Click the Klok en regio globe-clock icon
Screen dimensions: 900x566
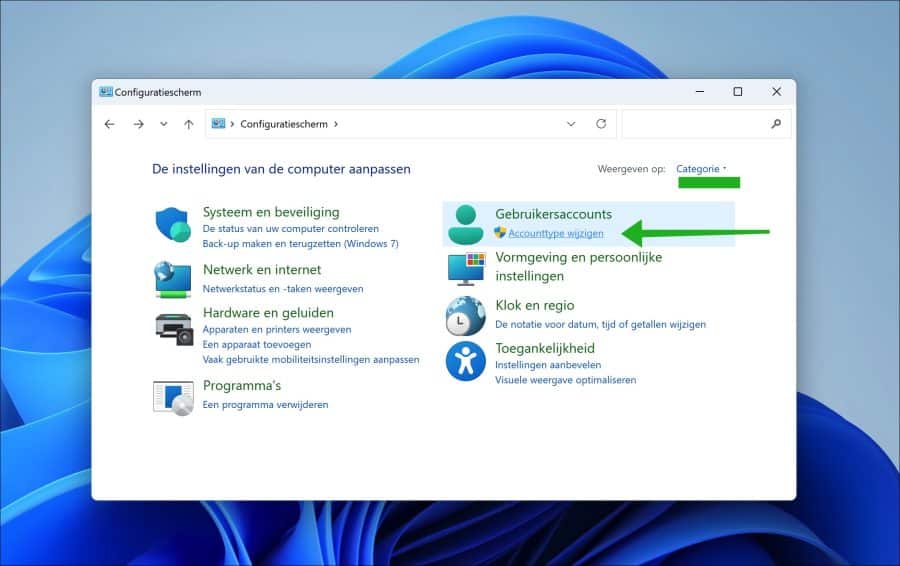[x=465, y=316]
